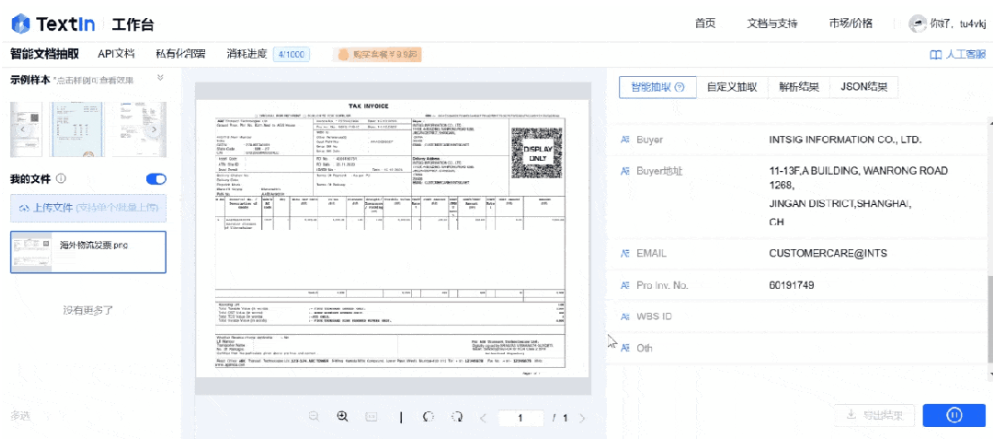Click the 4/1000 usage badge
The image size is (997, 446).
tap(291, 55)
